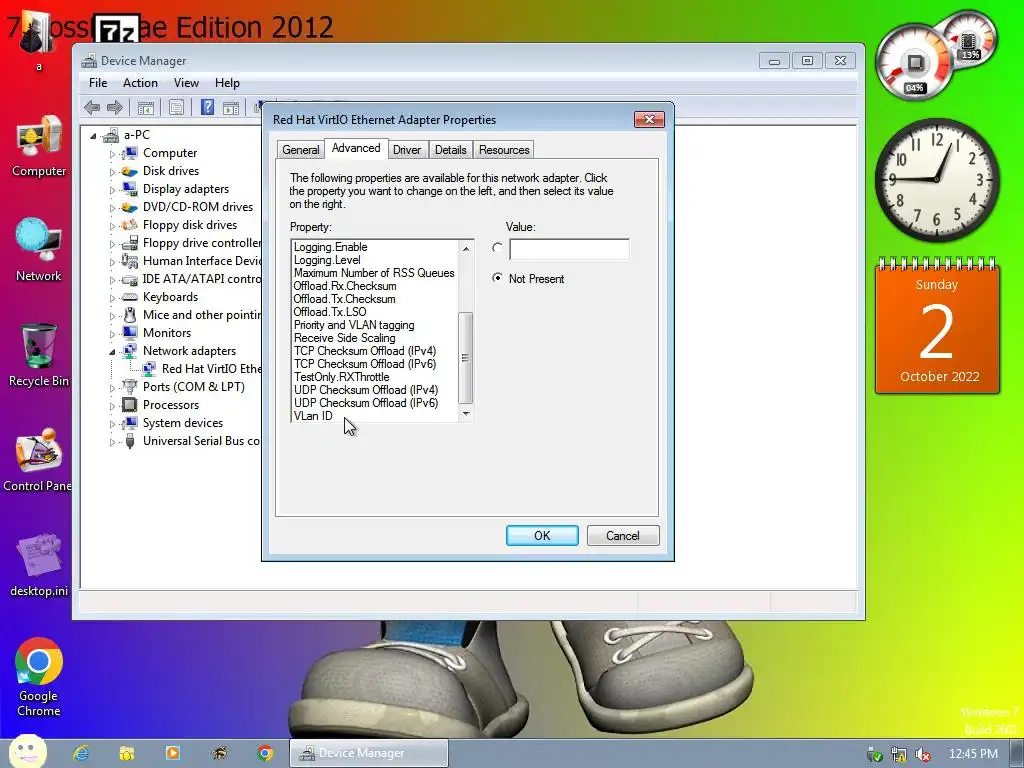Switch to the Resources tab
1024x768 pixels.
[x=504, y=150]
